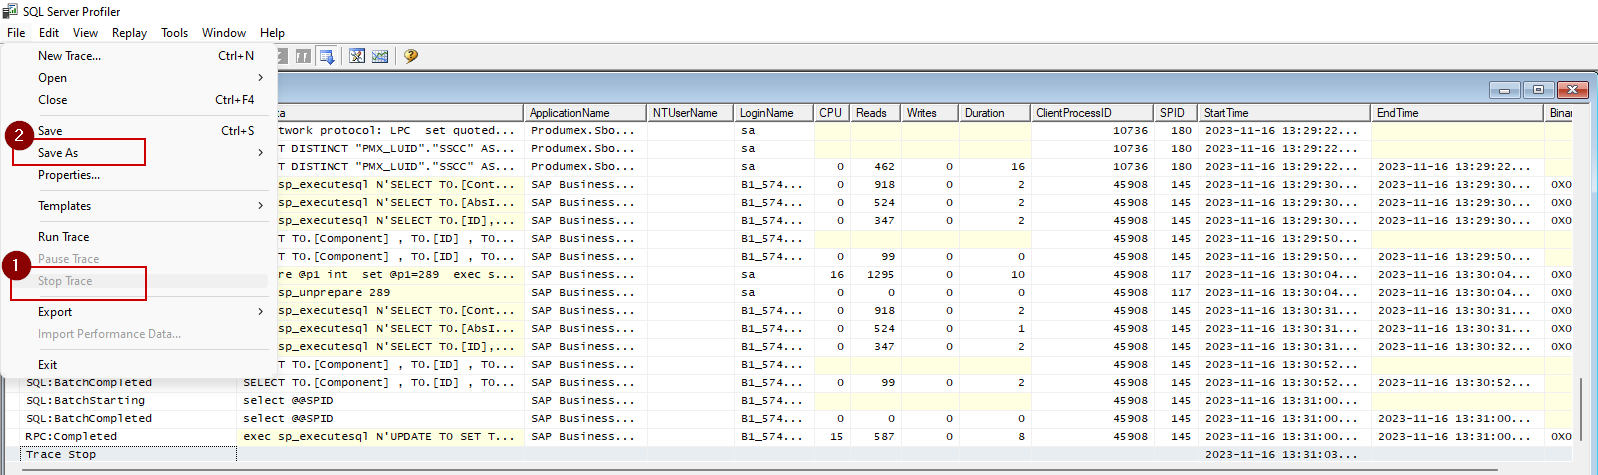Viewport: 1598px width, 475px height.
Task: Restore the inner trace window size
Action: [x=1538, y=90]
